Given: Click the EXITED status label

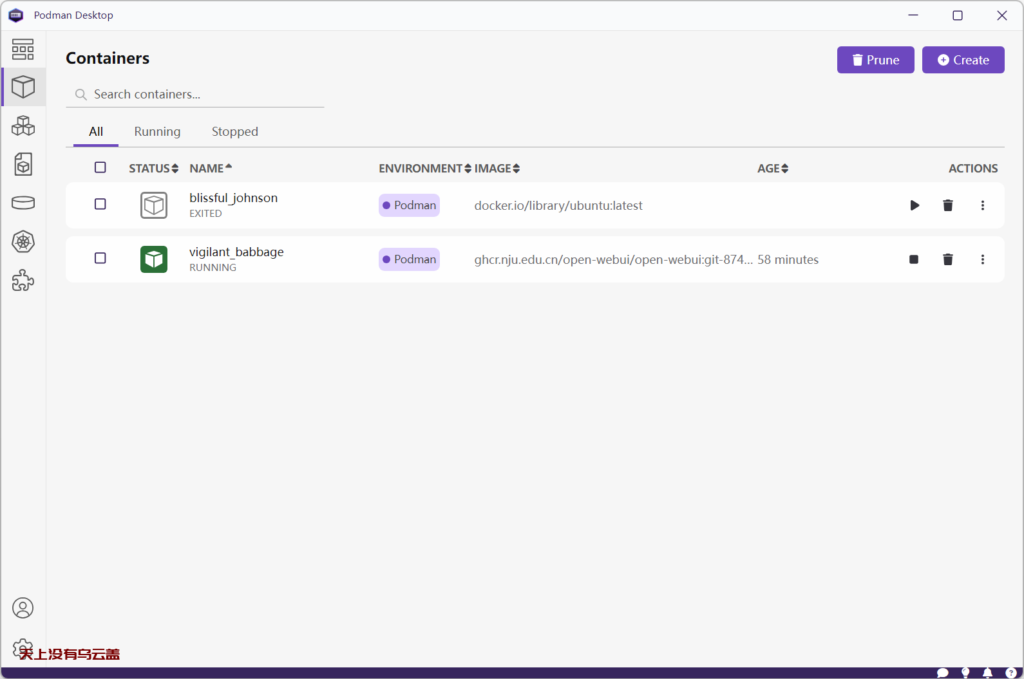Looking at the screenshot, I should click(206, 213).
